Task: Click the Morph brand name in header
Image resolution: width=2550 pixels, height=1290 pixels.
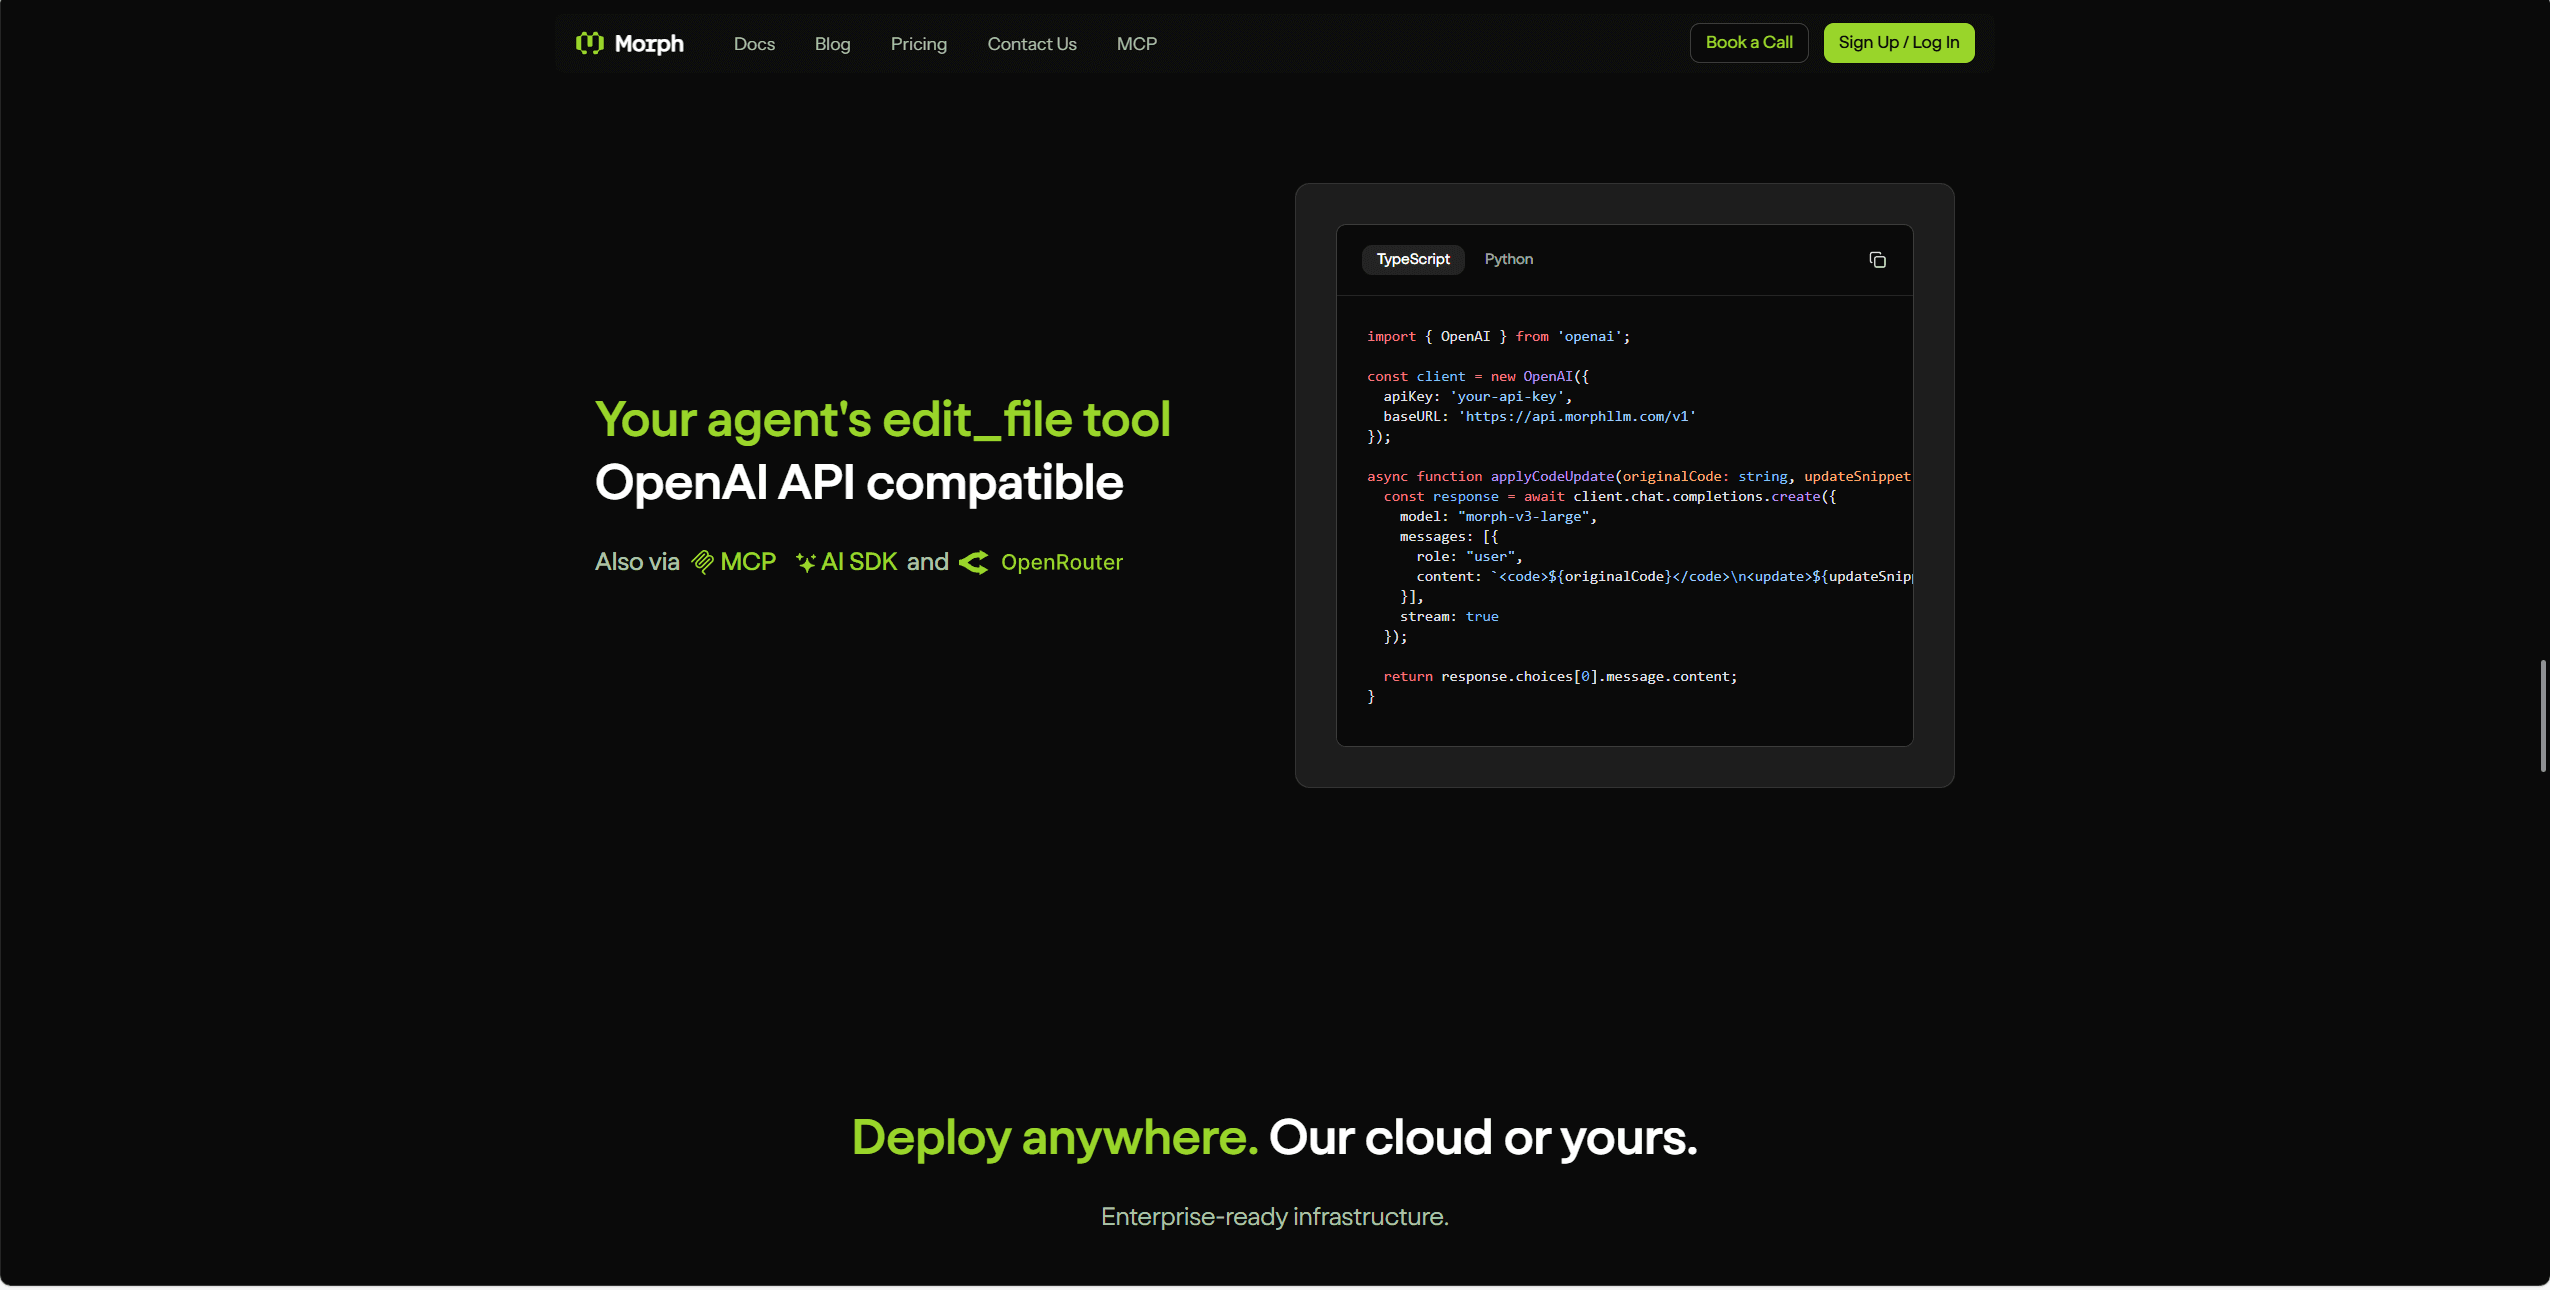Action: pyautogui.click(x=649, y=44)
